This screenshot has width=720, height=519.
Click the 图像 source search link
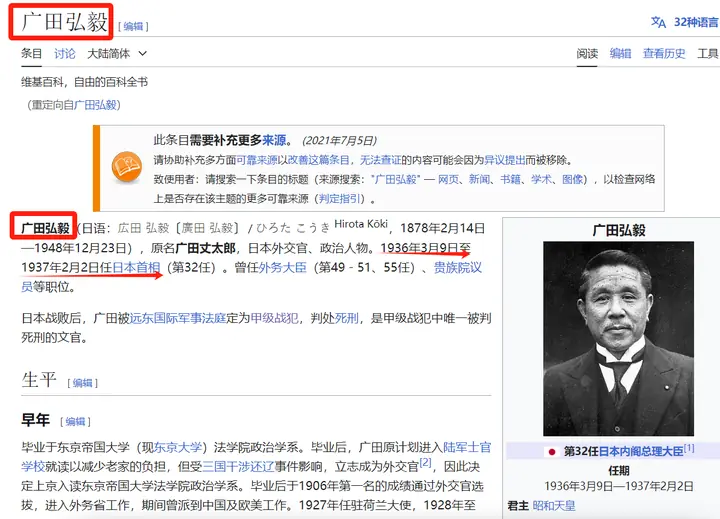click(573, 179)
